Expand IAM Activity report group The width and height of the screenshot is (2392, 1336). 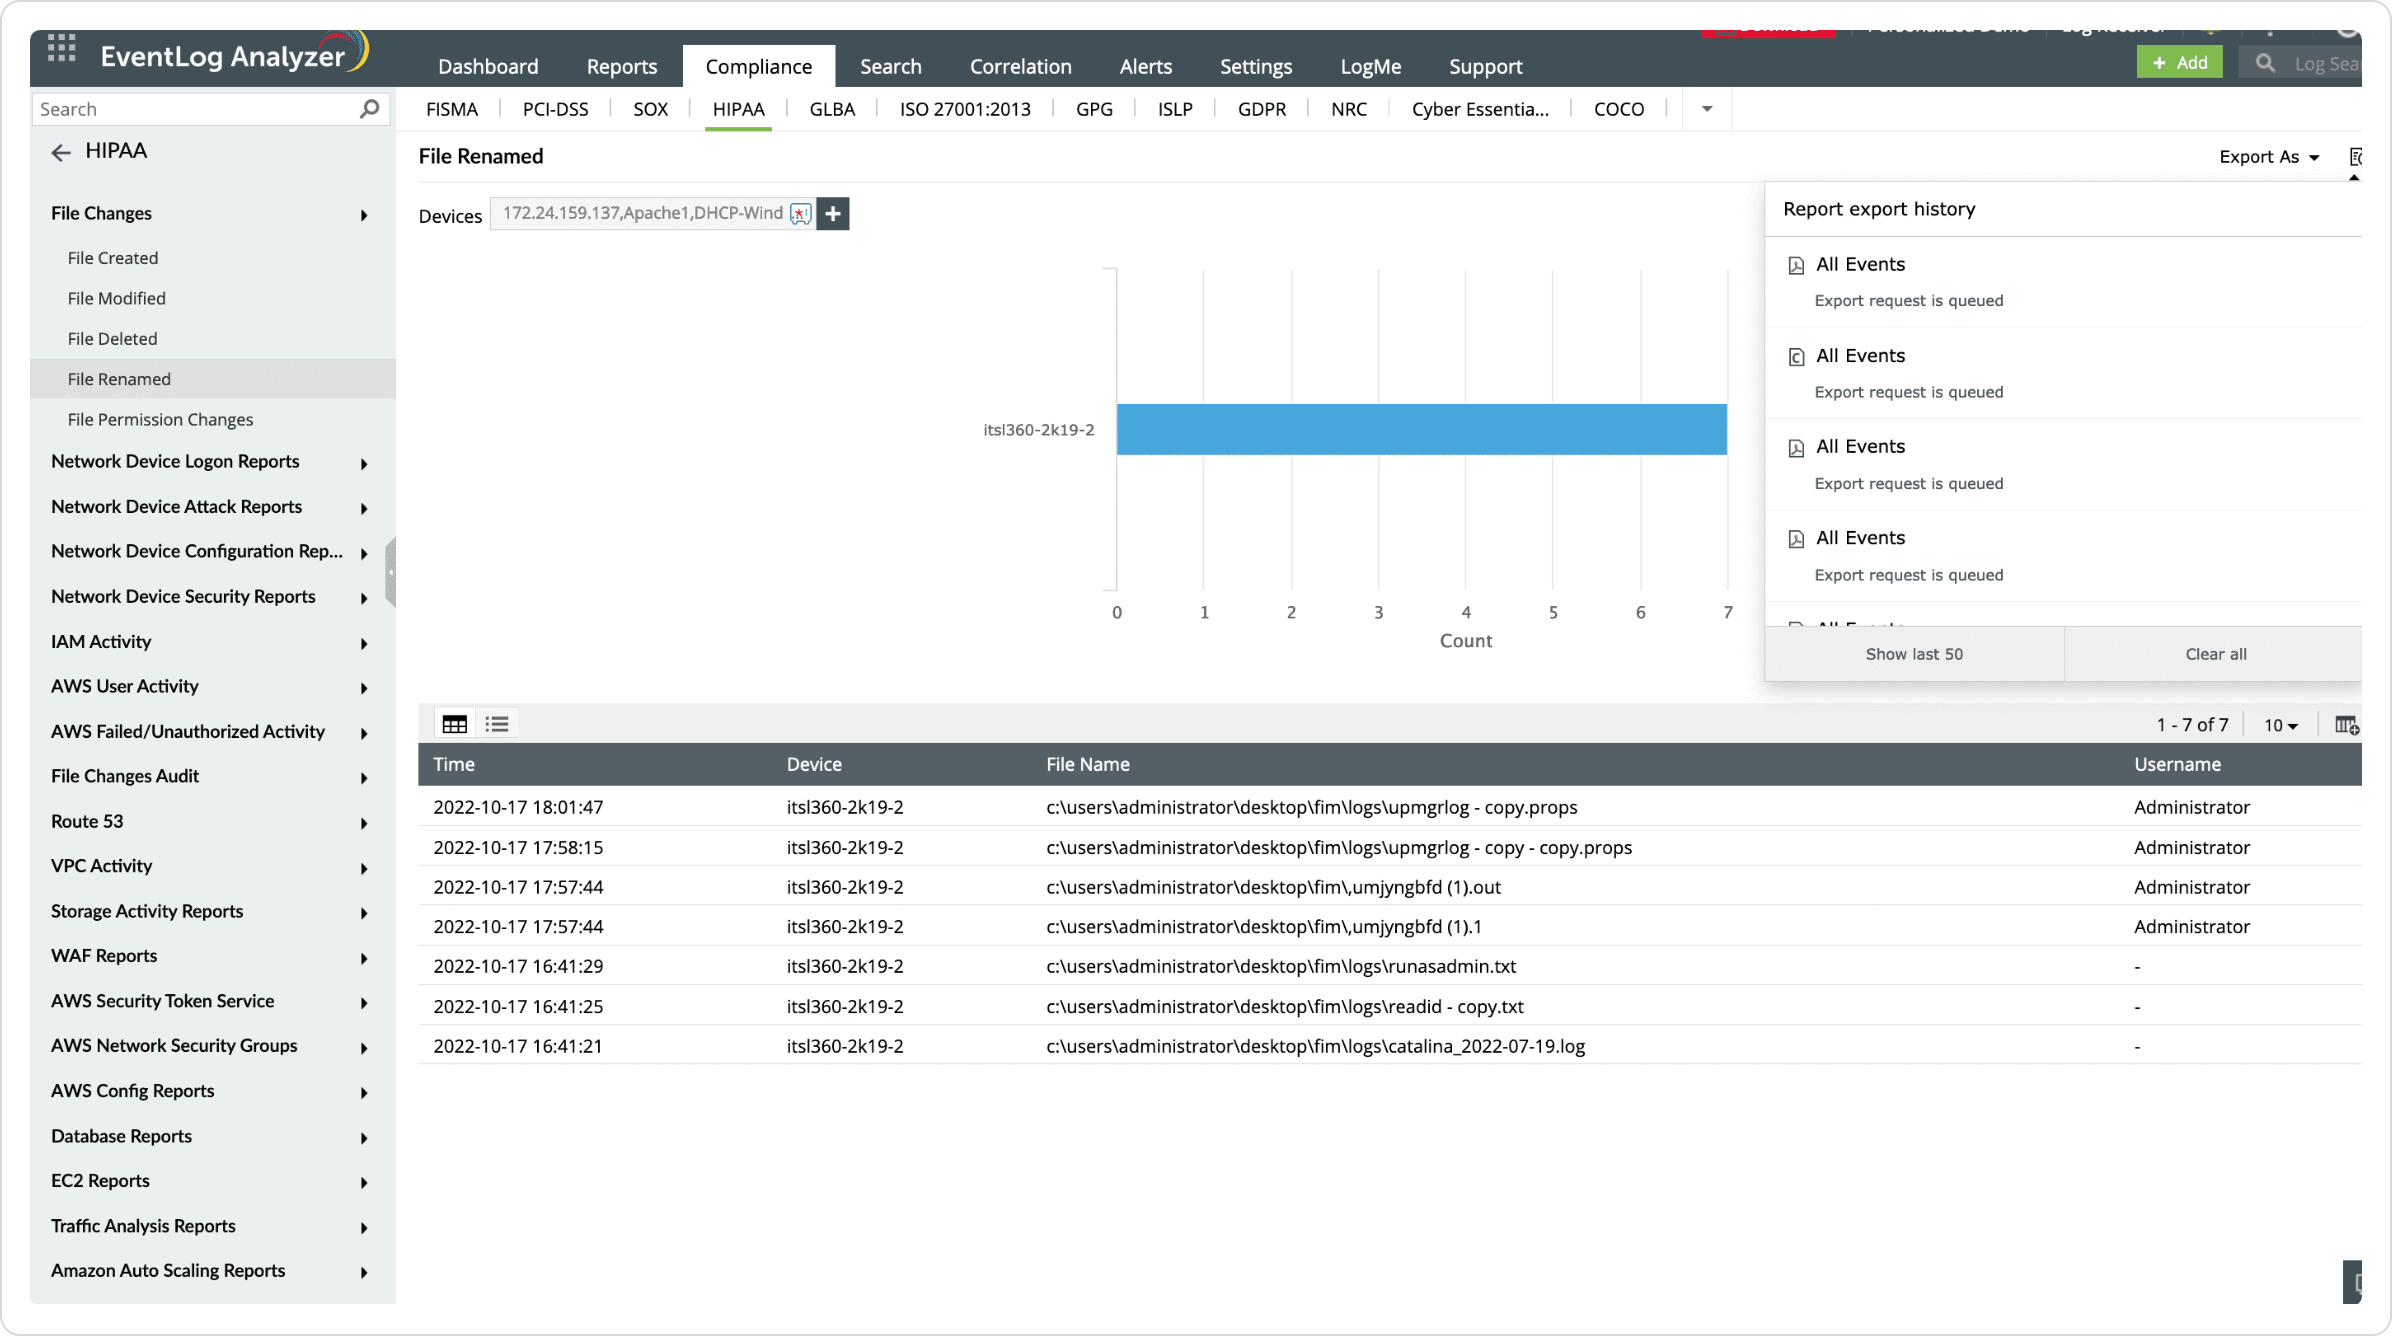(x=364, y=643)
